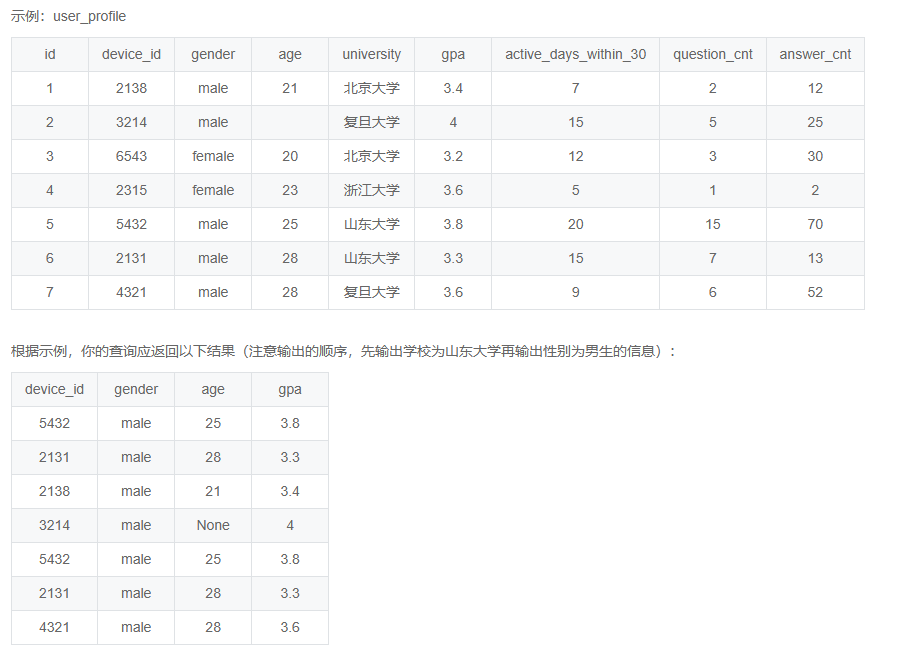Viewport: 914px width, 663px height.
Task: Click question_cnt '1' in the device 2315 row
Action: pos(712,190)
